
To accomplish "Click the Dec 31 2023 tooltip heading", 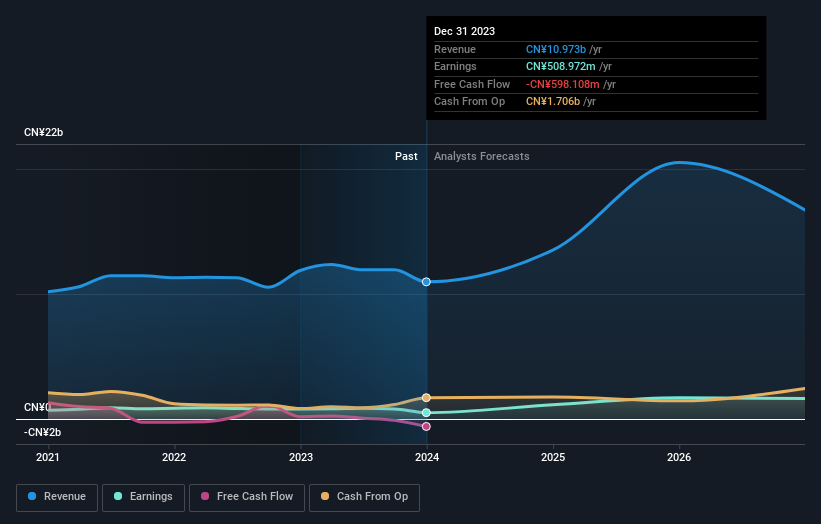I will click(x=464, y=31).
